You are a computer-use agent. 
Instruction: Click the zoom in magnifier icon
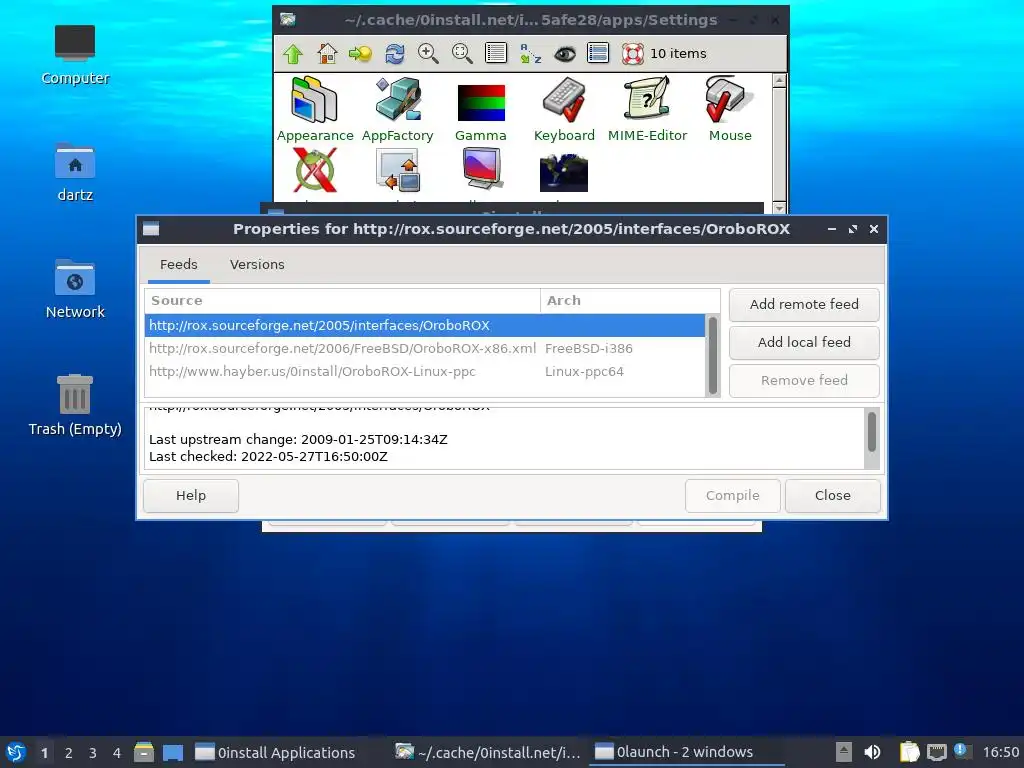(428, 54)
